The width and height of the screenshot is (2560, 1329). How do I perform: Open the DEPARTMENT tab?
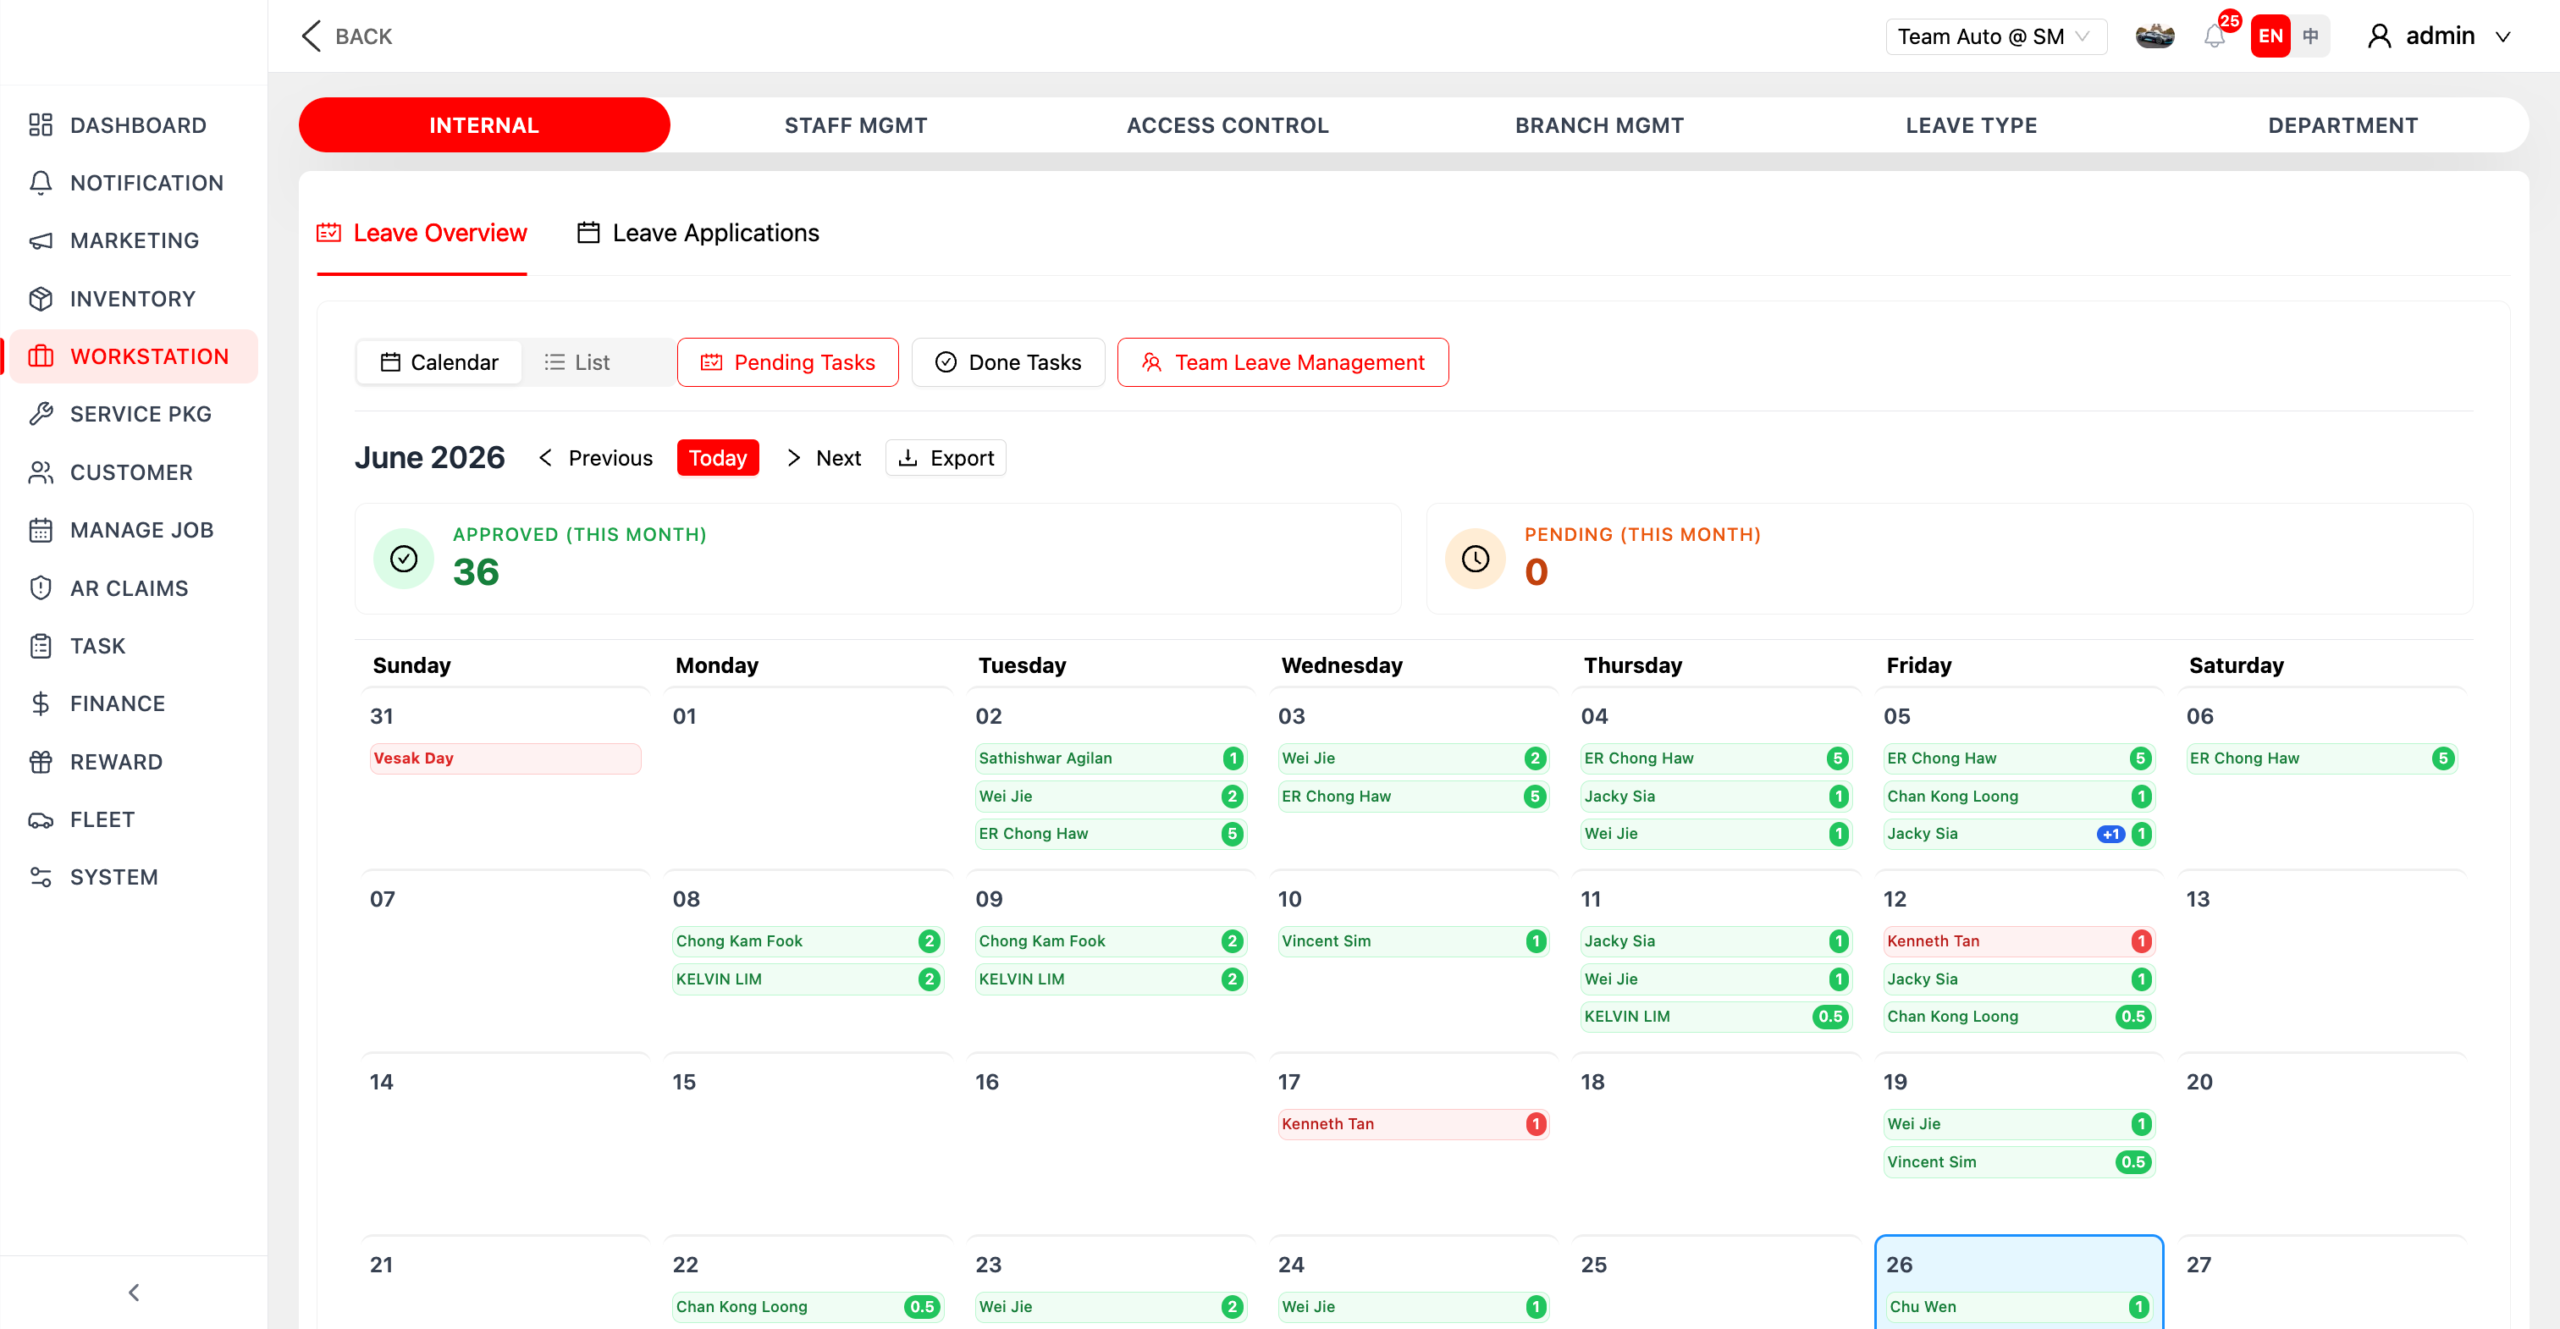point(2343,125)
